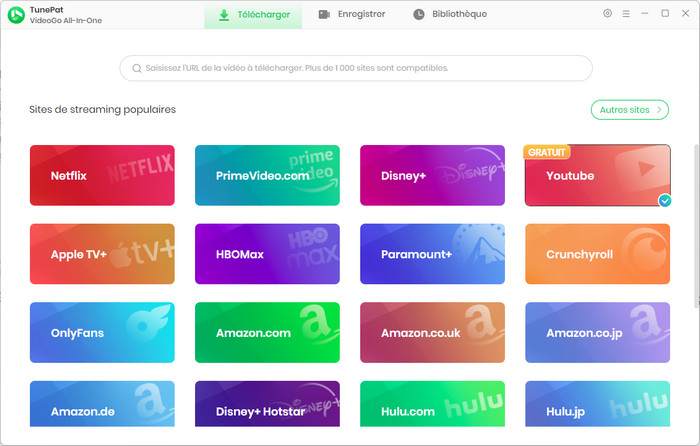Go to the Bibliothèque tab
700x446 pixels.
pyautogui.click(x=450, y=15)
